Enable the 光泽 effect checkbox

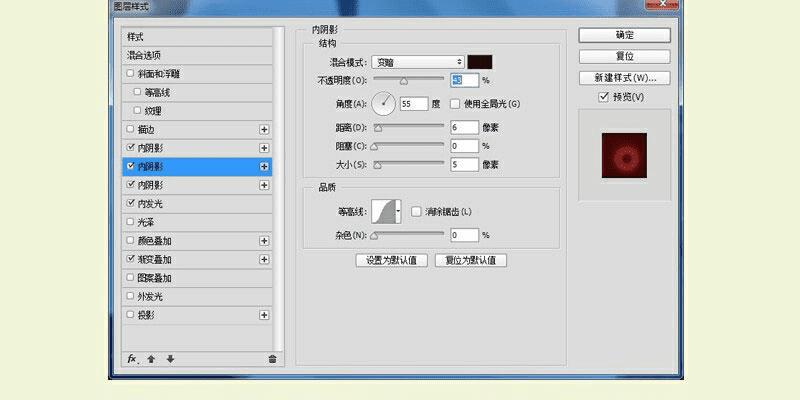pos(130,221)
